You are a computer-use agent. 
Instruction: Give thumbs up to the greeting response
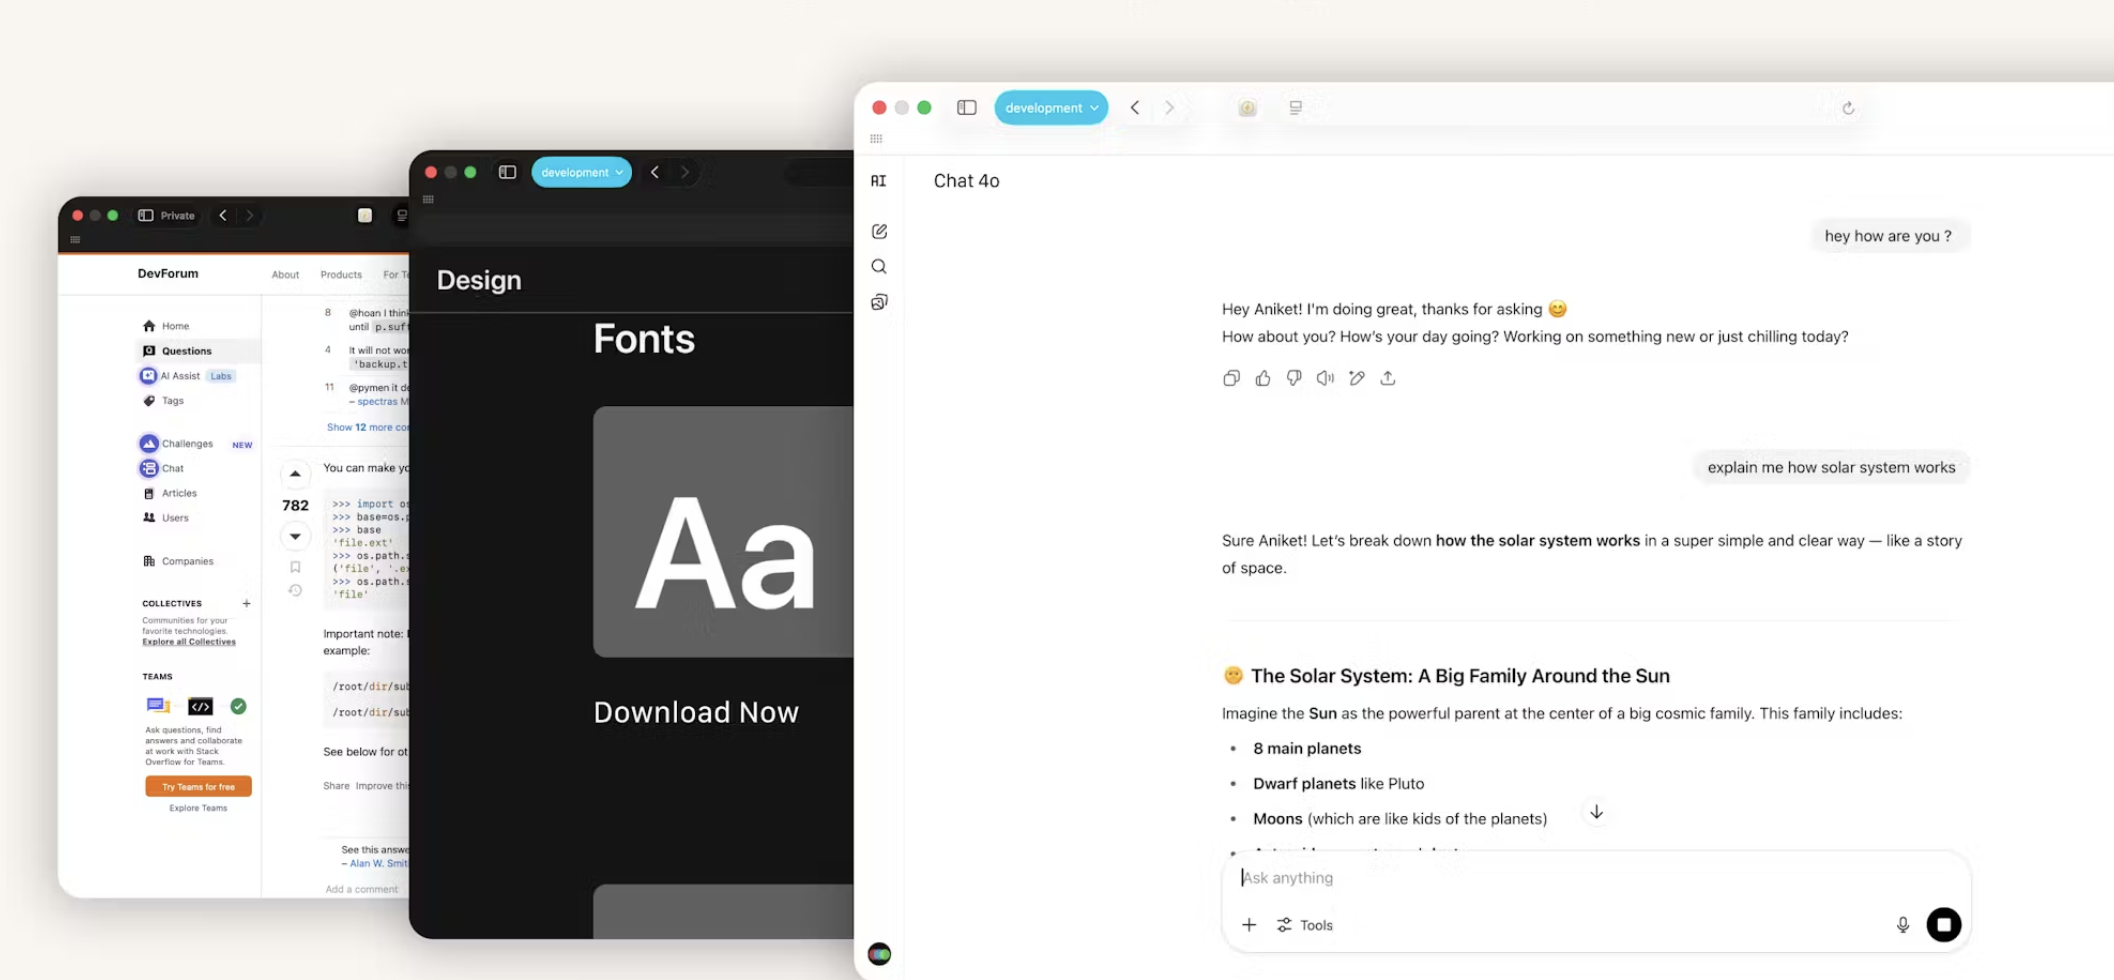(1263, 378)
